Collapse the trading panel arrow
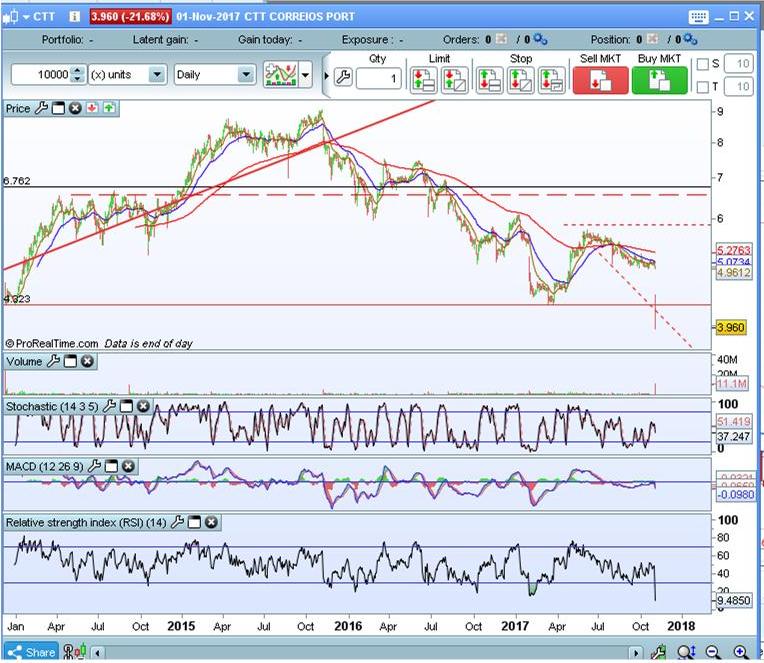This screenshot has width=764, height=663. point(326,76)
